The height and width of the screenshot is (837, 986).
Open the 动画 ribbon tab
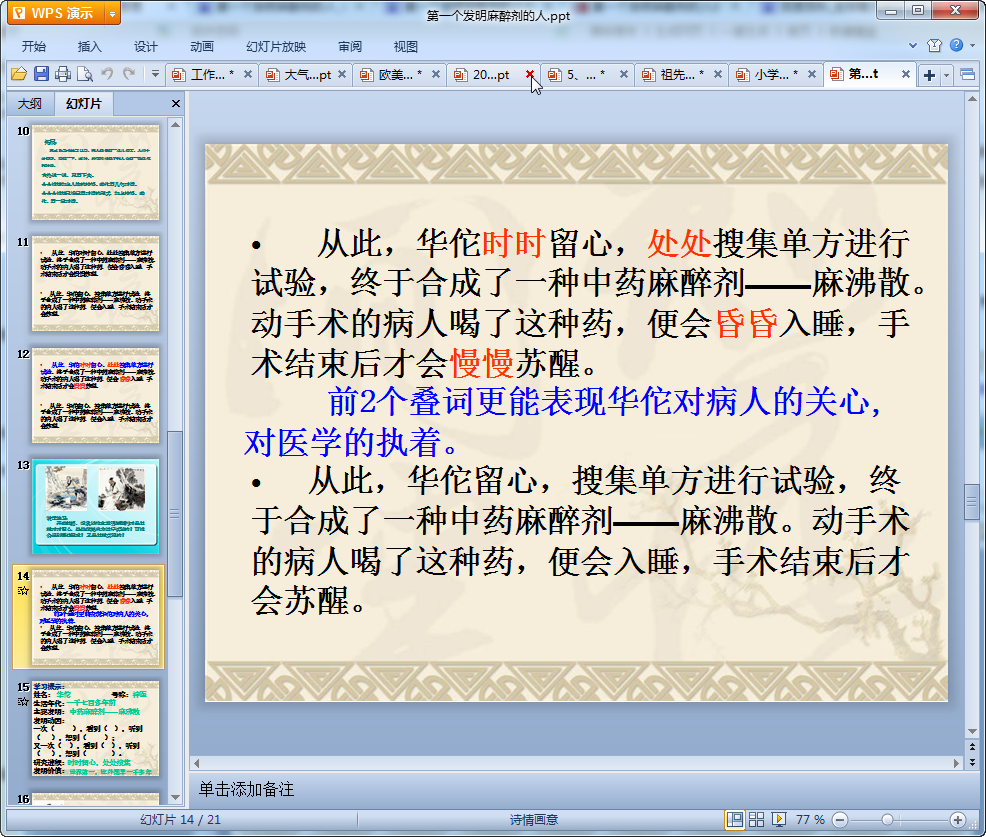pos(202,47)
